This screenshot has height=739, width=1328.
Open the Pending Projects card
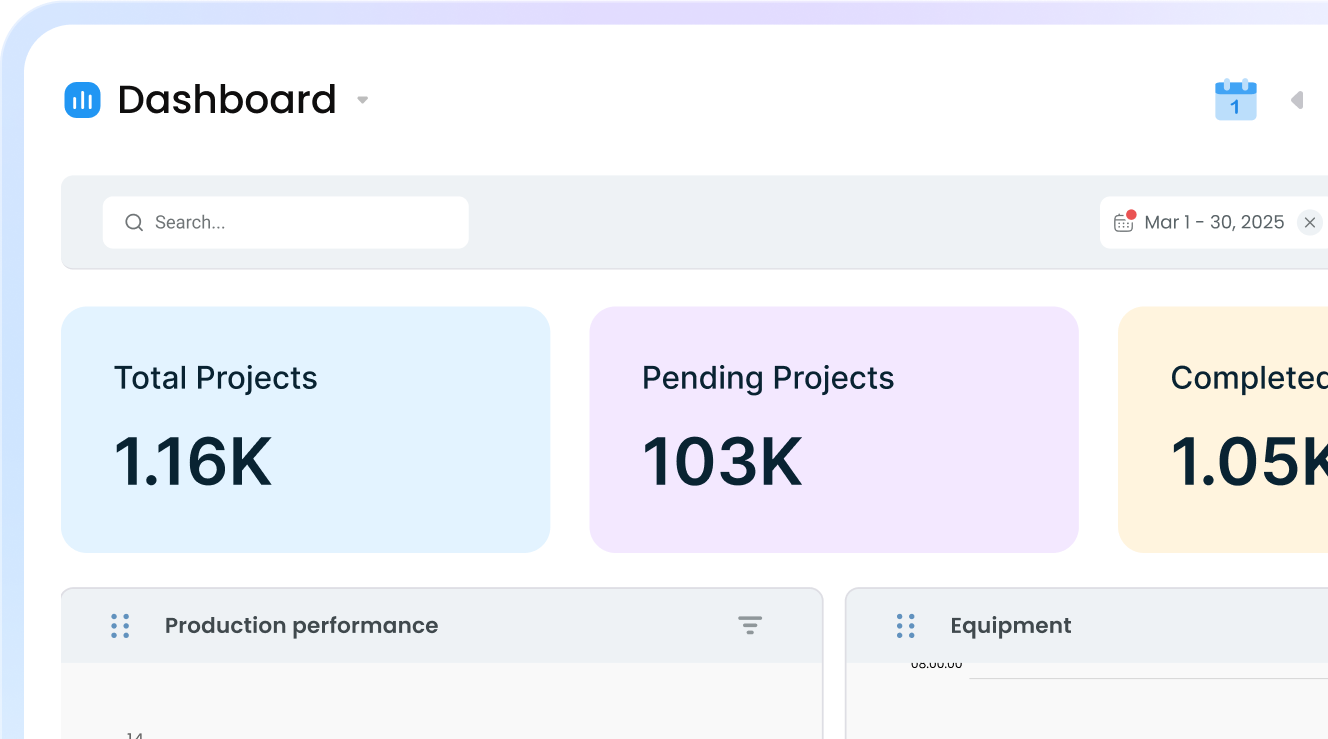click(834, 430)
